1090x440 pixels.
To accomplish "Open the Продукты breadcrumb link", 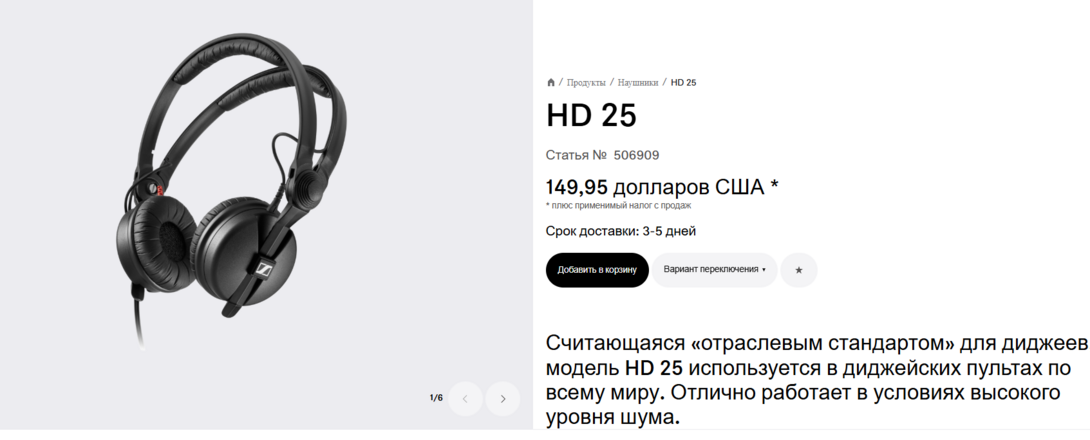I will 586,83.
